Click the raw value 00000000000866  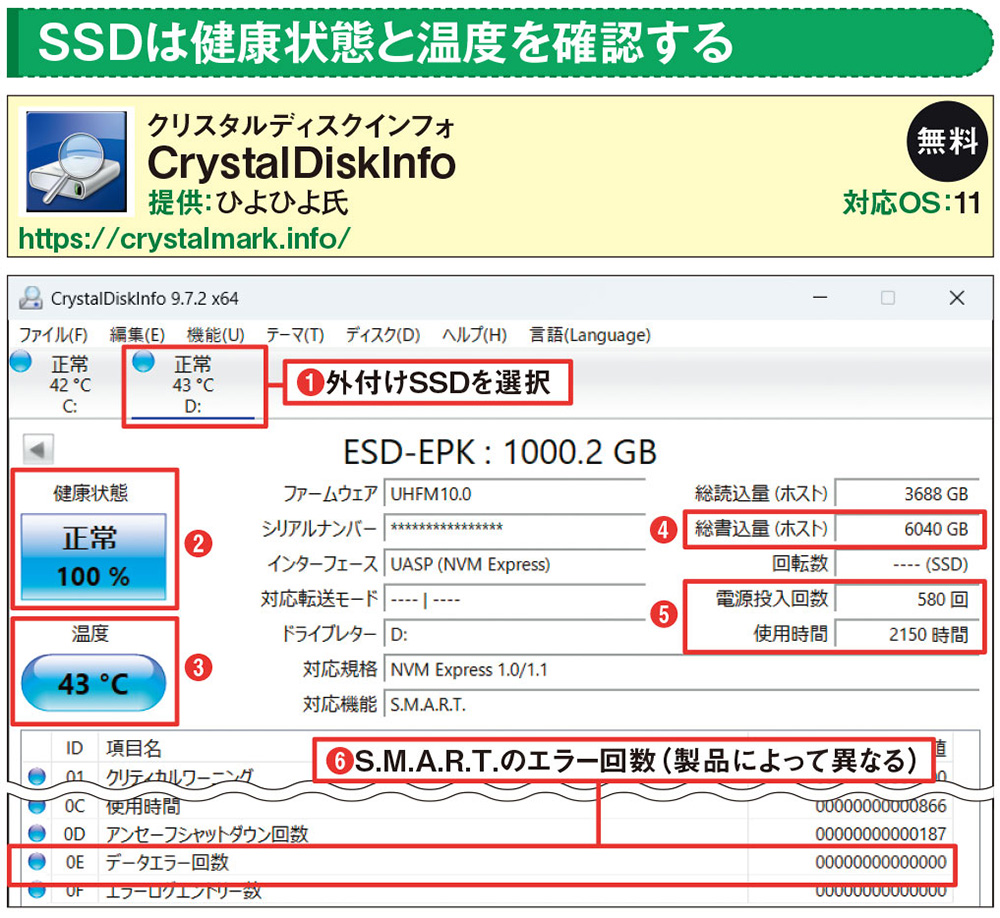(881, 806)
